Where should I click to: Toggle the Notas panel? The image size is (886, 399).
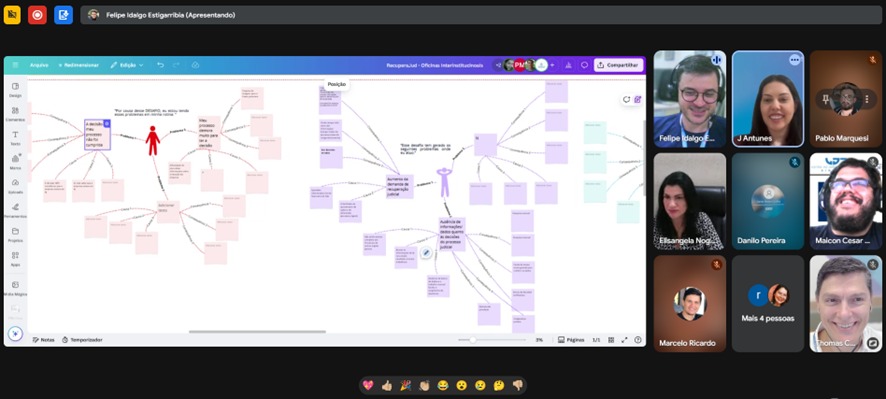(44, 340)
